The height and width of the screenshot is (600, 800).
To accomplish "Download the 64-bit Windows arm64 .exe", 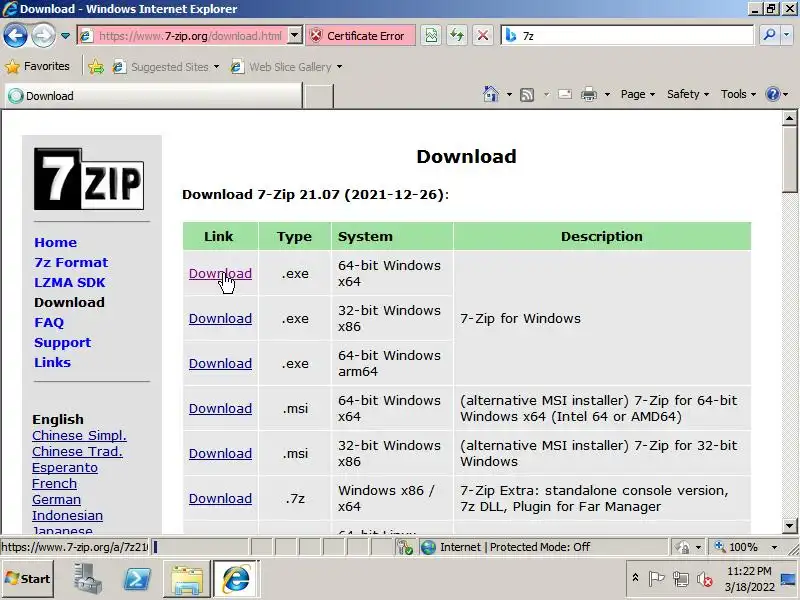I will coord(220,363).
